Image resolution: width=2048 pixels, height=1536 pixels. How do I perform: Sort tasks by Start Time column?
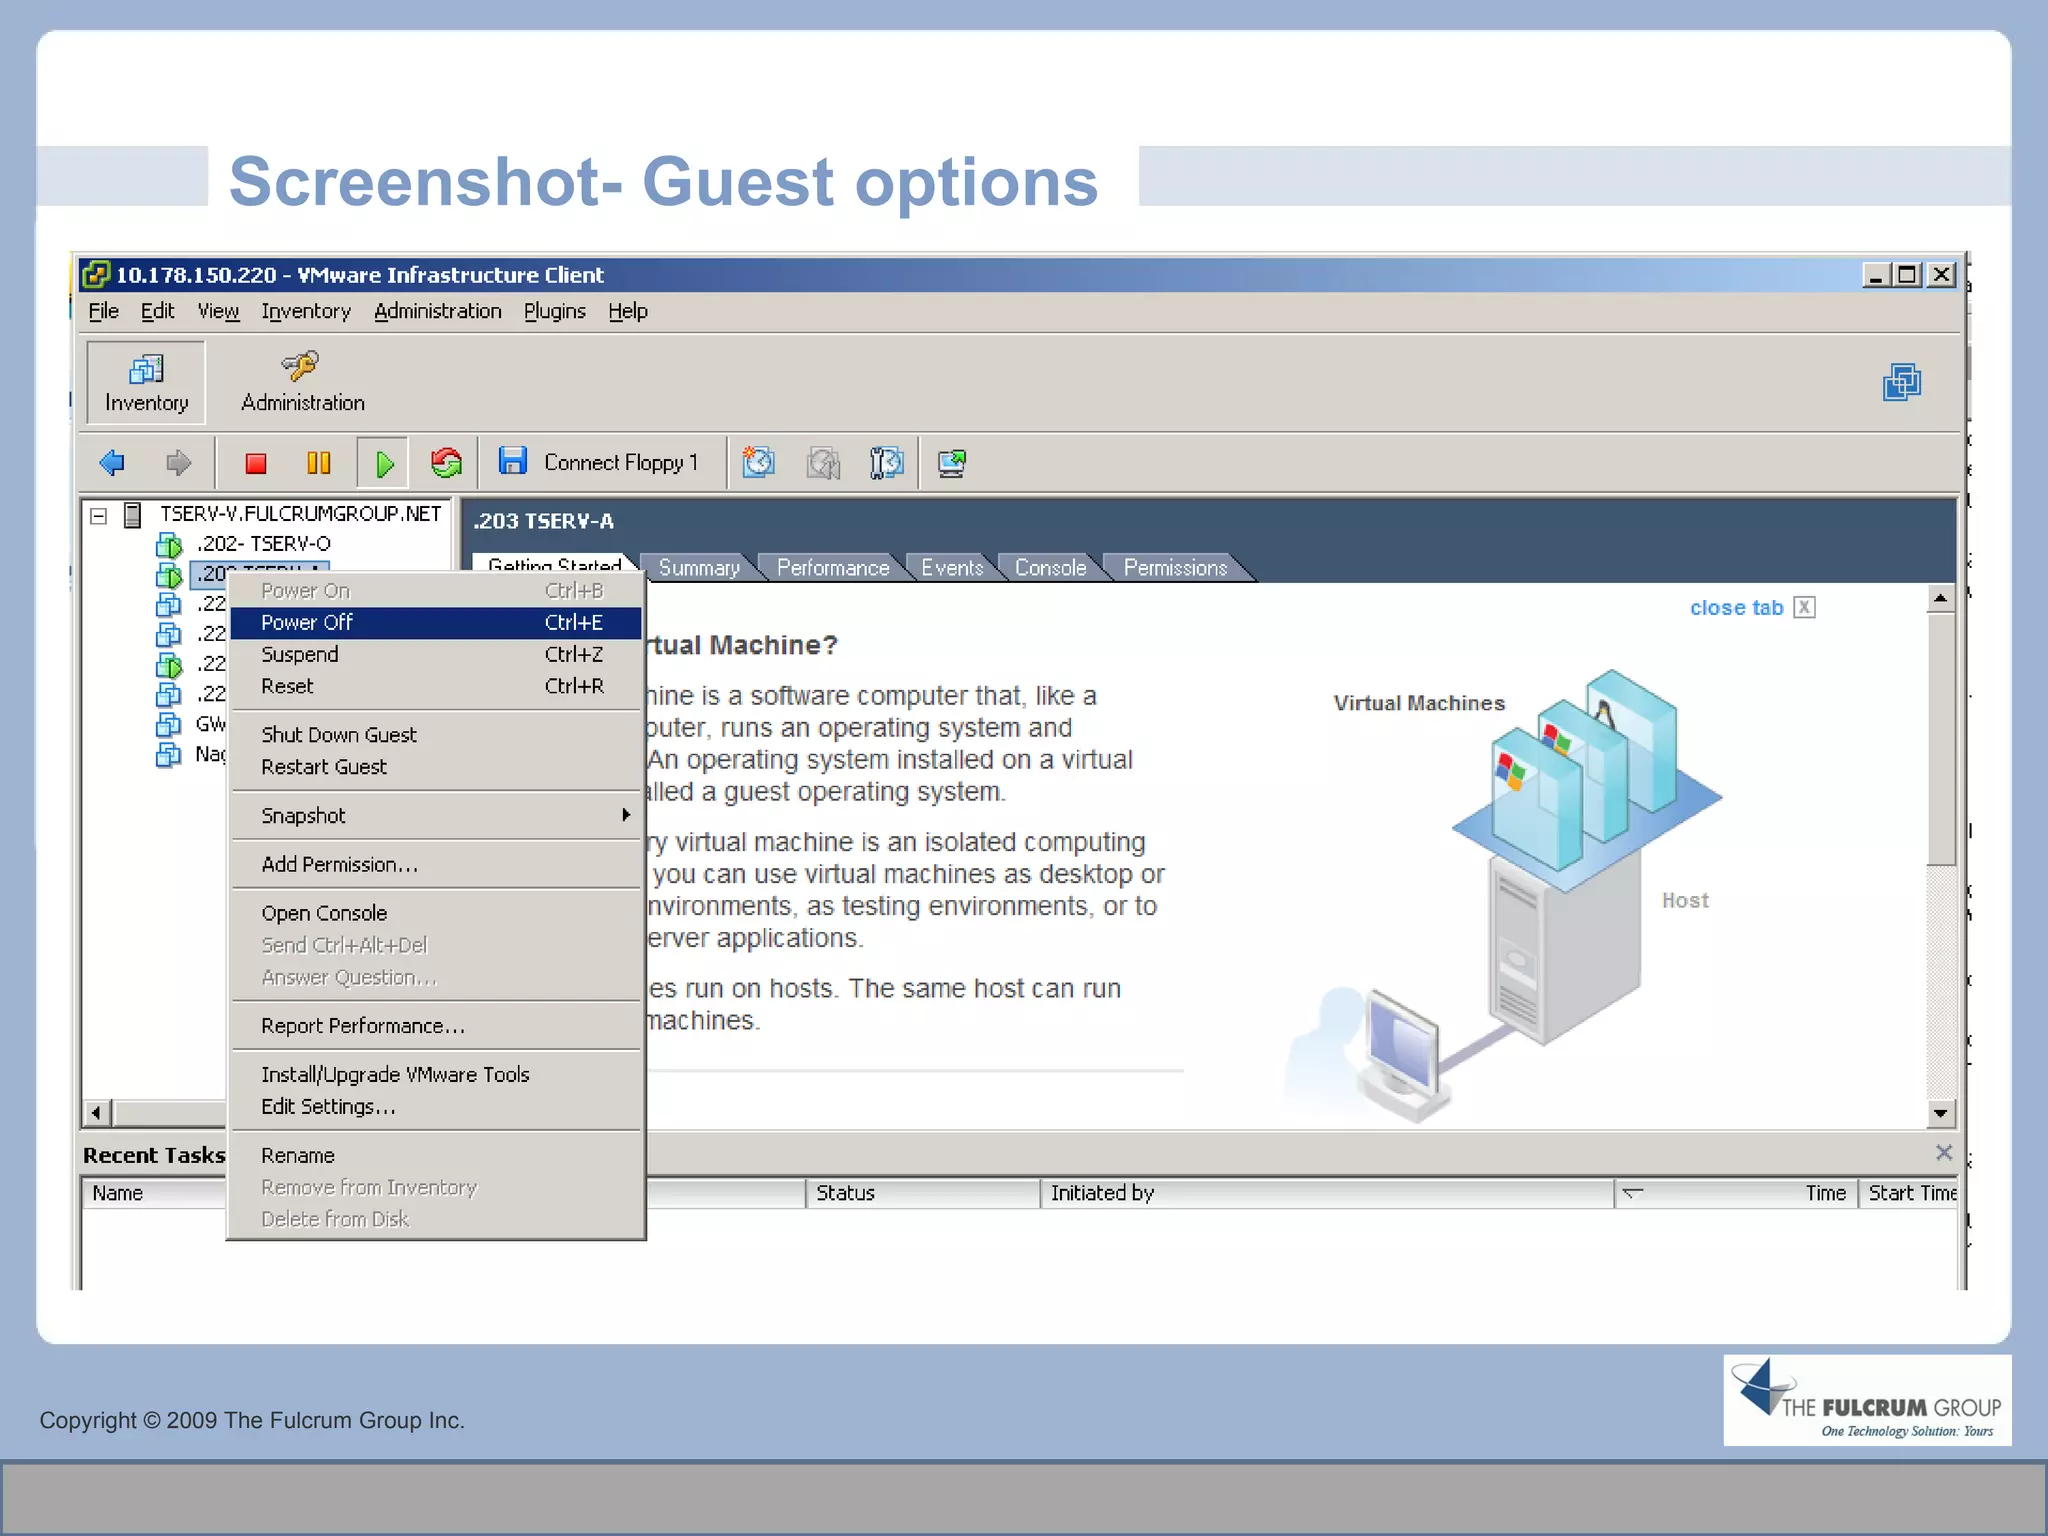1909,1193
